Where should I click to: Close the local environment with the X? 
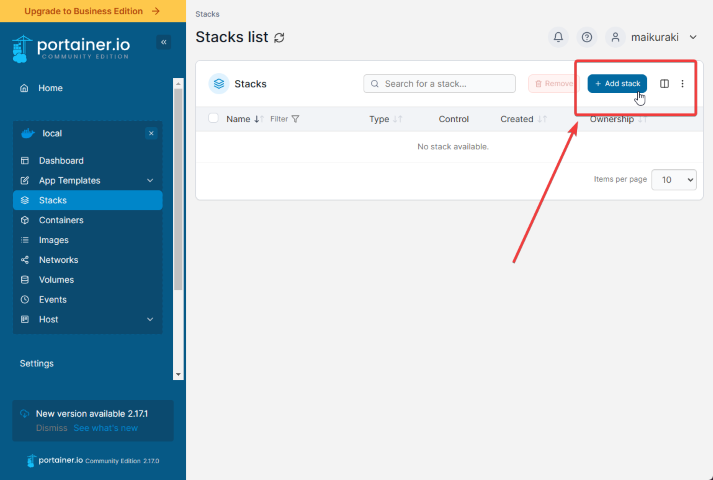point(151,133)
